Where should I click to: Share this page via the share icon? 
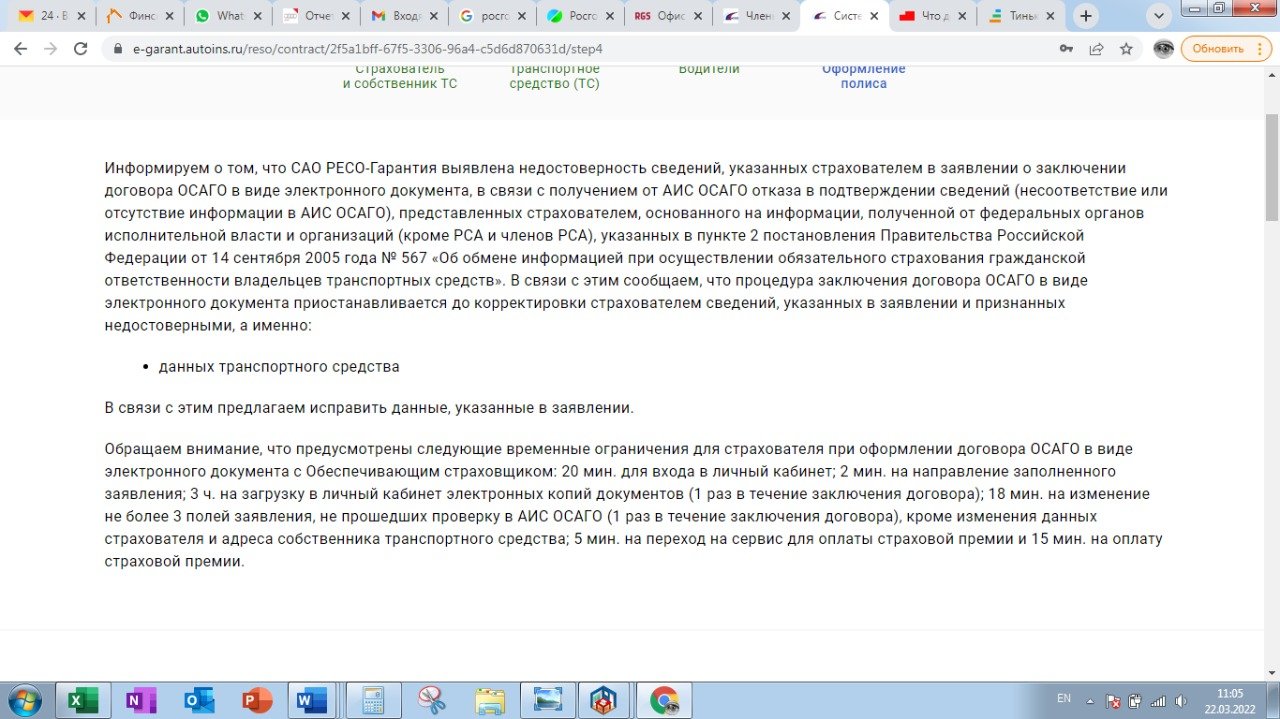(x=1096, y=49)
